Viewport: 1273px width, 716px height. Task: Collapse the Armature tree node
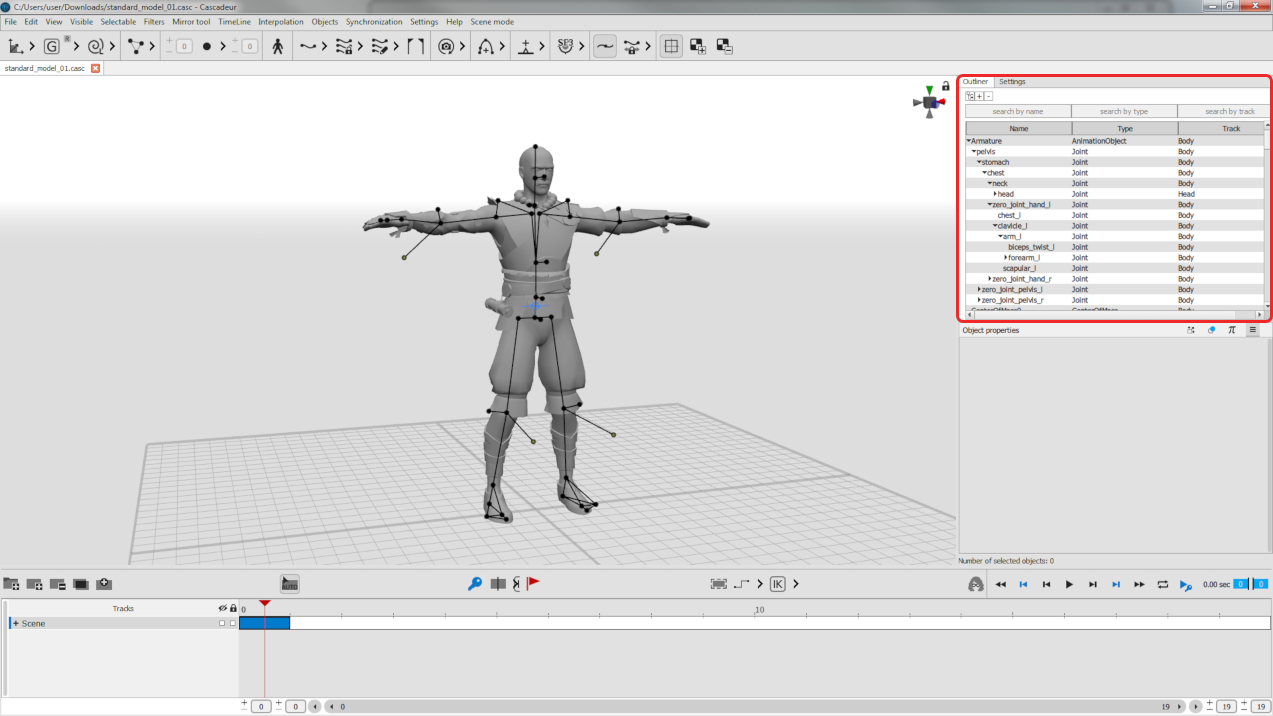pyautogui.click(x=968, y=142)
